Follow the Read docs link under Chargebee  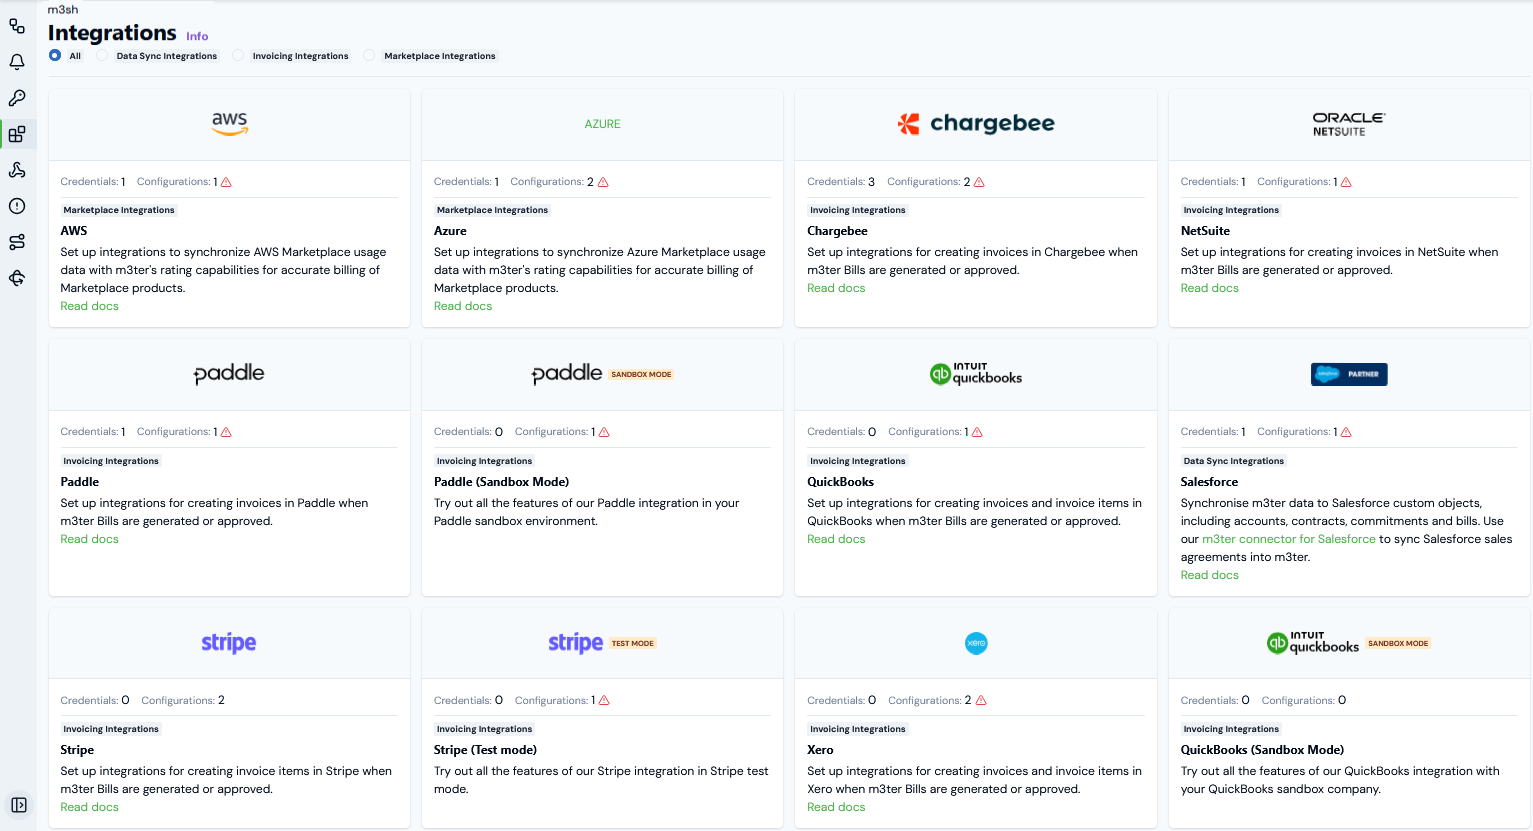(836, 288)
